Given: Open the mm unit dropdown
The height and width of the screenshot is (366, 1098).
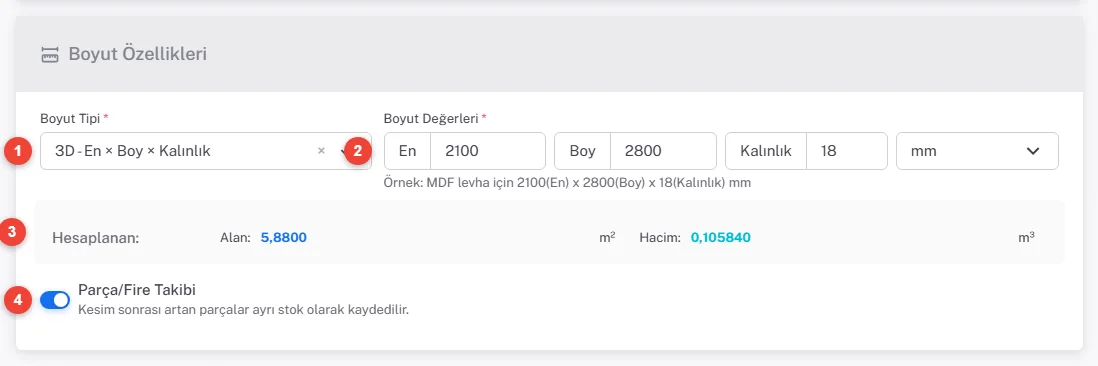Looking at the screenshot, I should tap(977, 150).
